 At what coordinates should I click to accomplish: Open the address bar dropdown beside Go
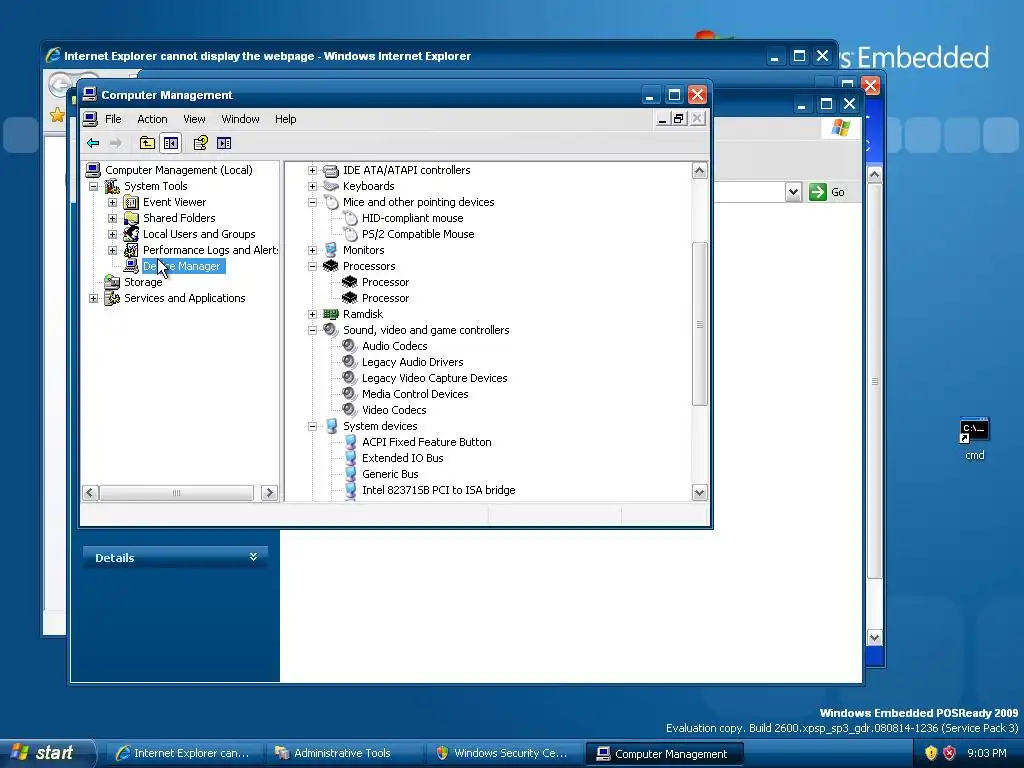tap(793, 192)
